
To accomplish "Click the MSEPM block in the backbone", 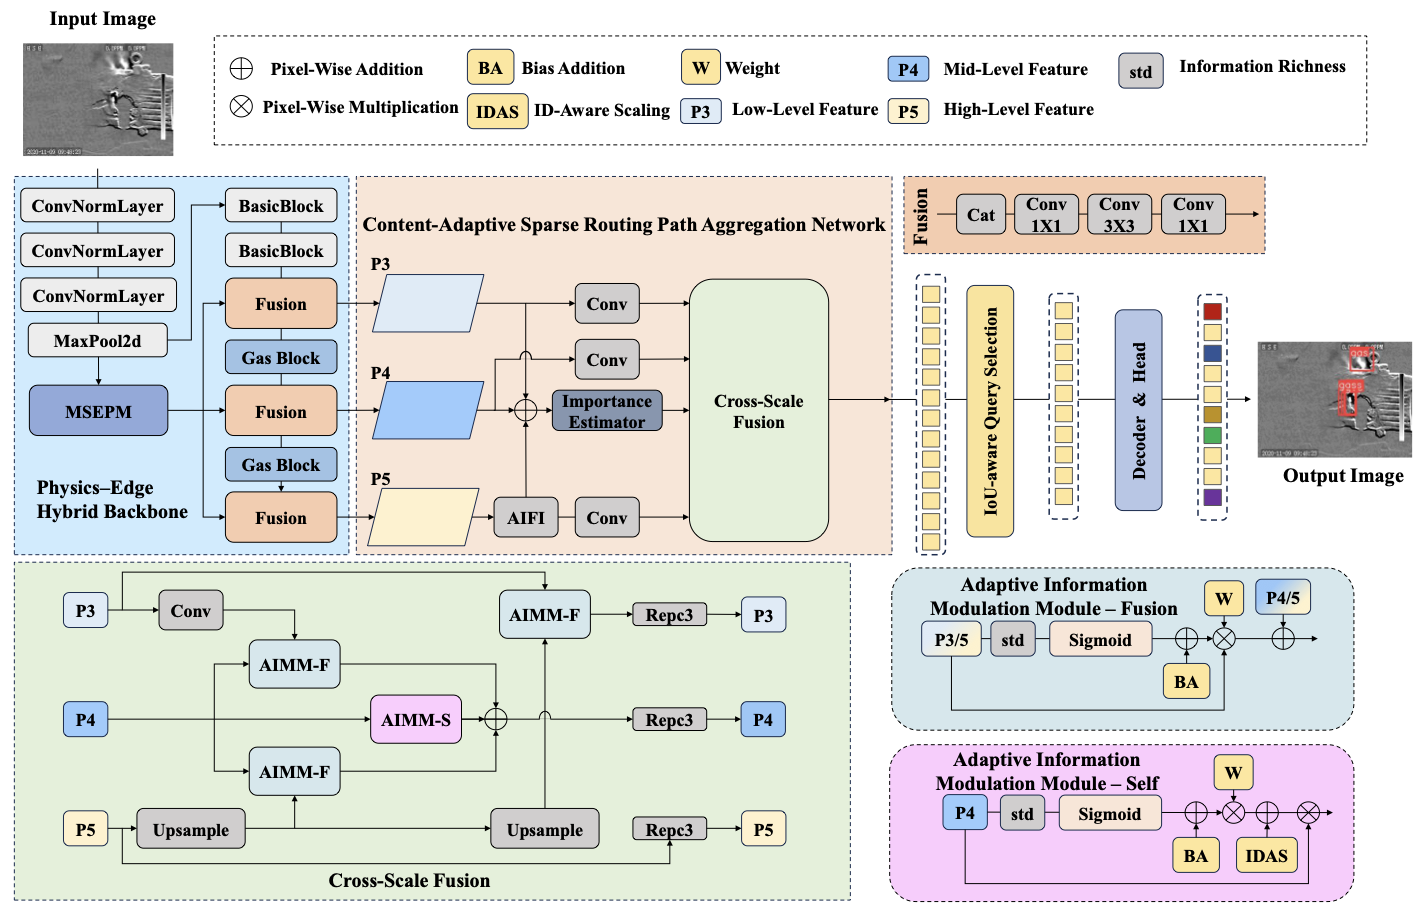I will point(98,411).
